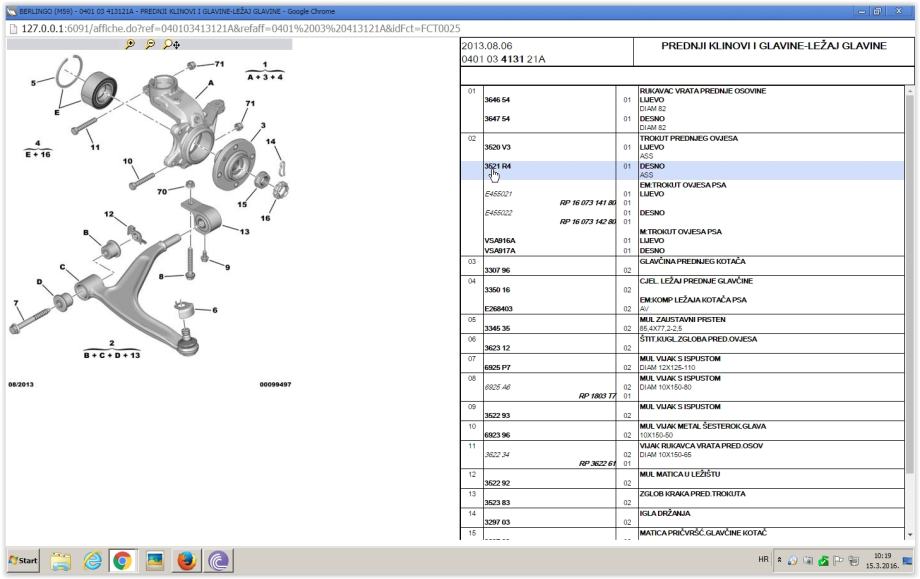Select part number 3307 96
Image resolution: width=920 pixels, height=579 pixels.
click(x=497, y=270)
